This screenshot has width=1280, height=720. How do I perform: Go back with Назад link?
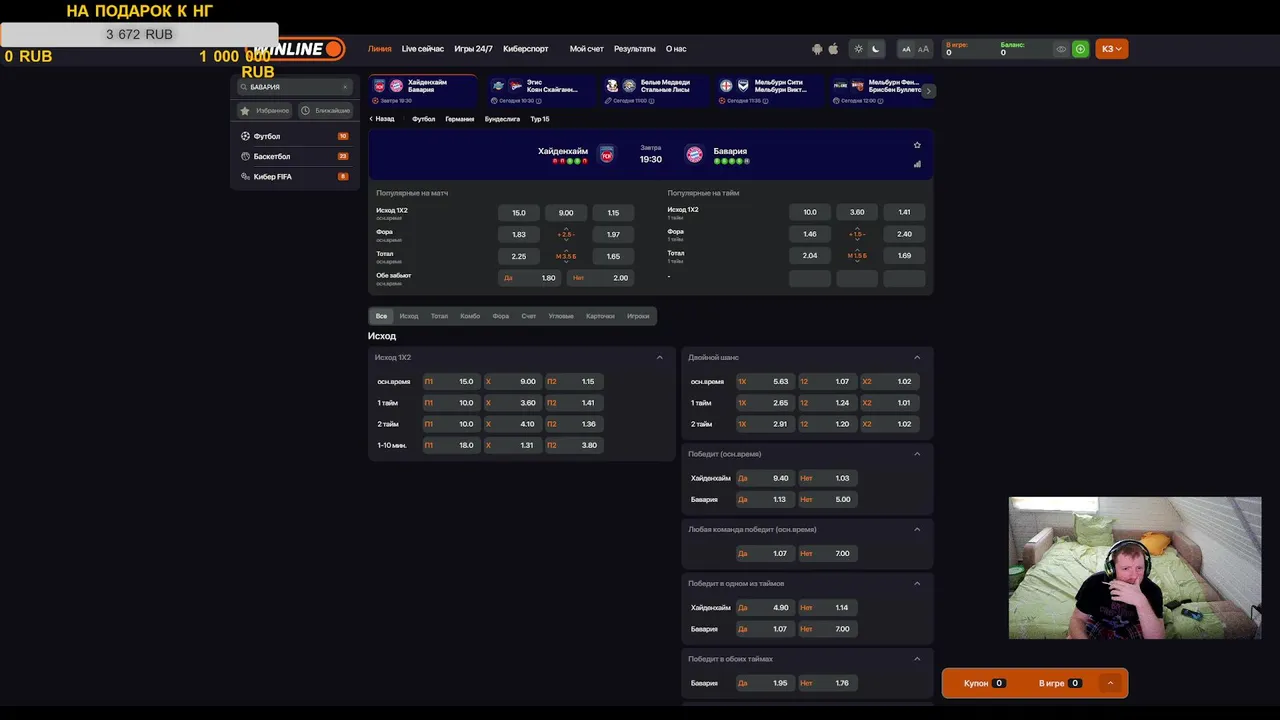click(382, 119)
